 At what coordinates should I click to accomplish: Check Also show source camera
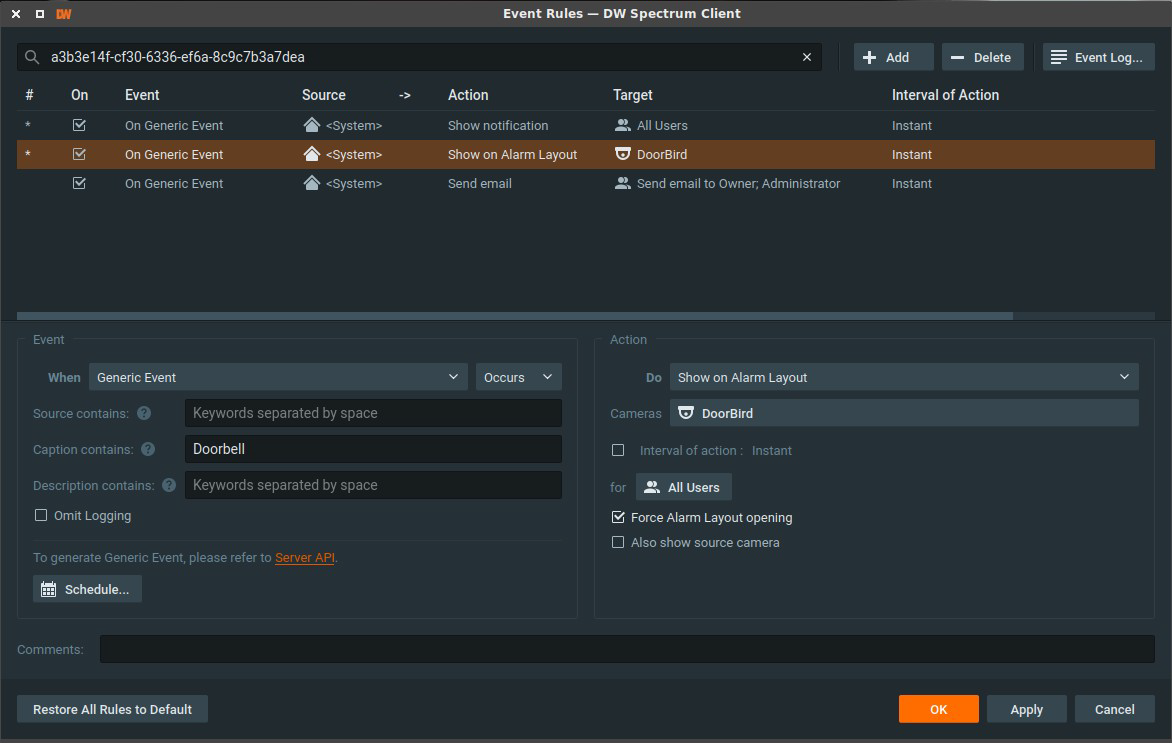[x=618, y=543]
